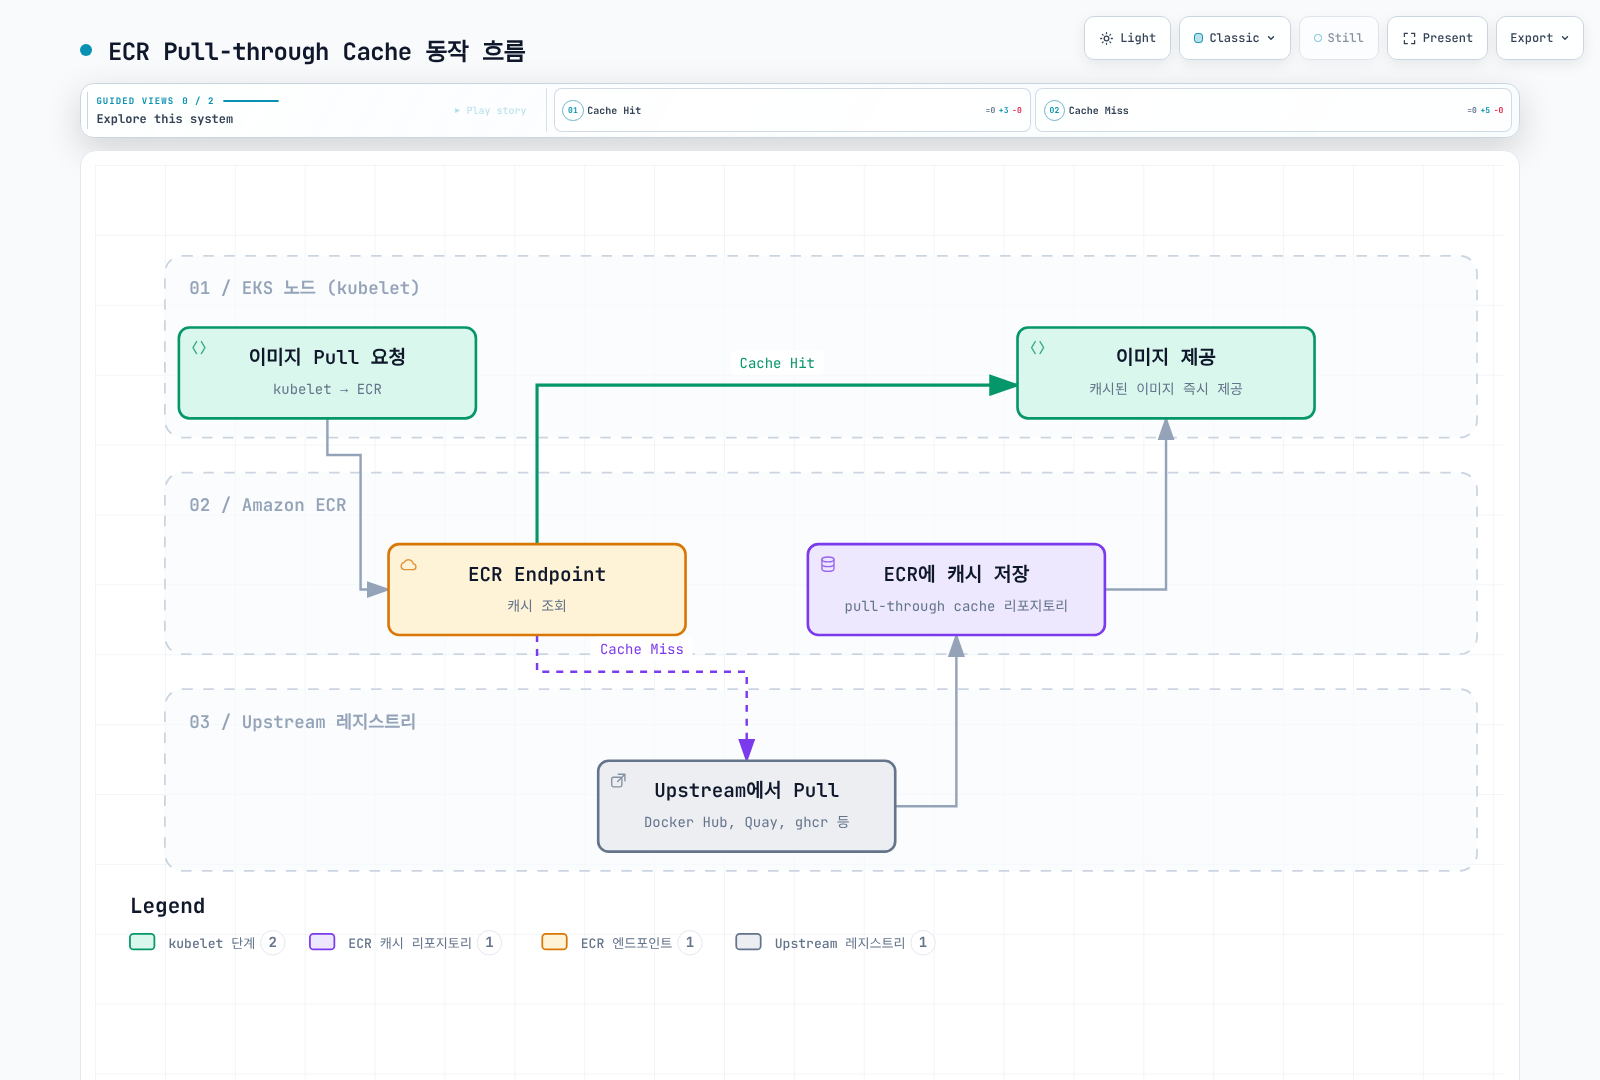Select the 이미지 Pull 요청 node title
Viewport: 1600px width, 1080px height.
pos(327,357)
